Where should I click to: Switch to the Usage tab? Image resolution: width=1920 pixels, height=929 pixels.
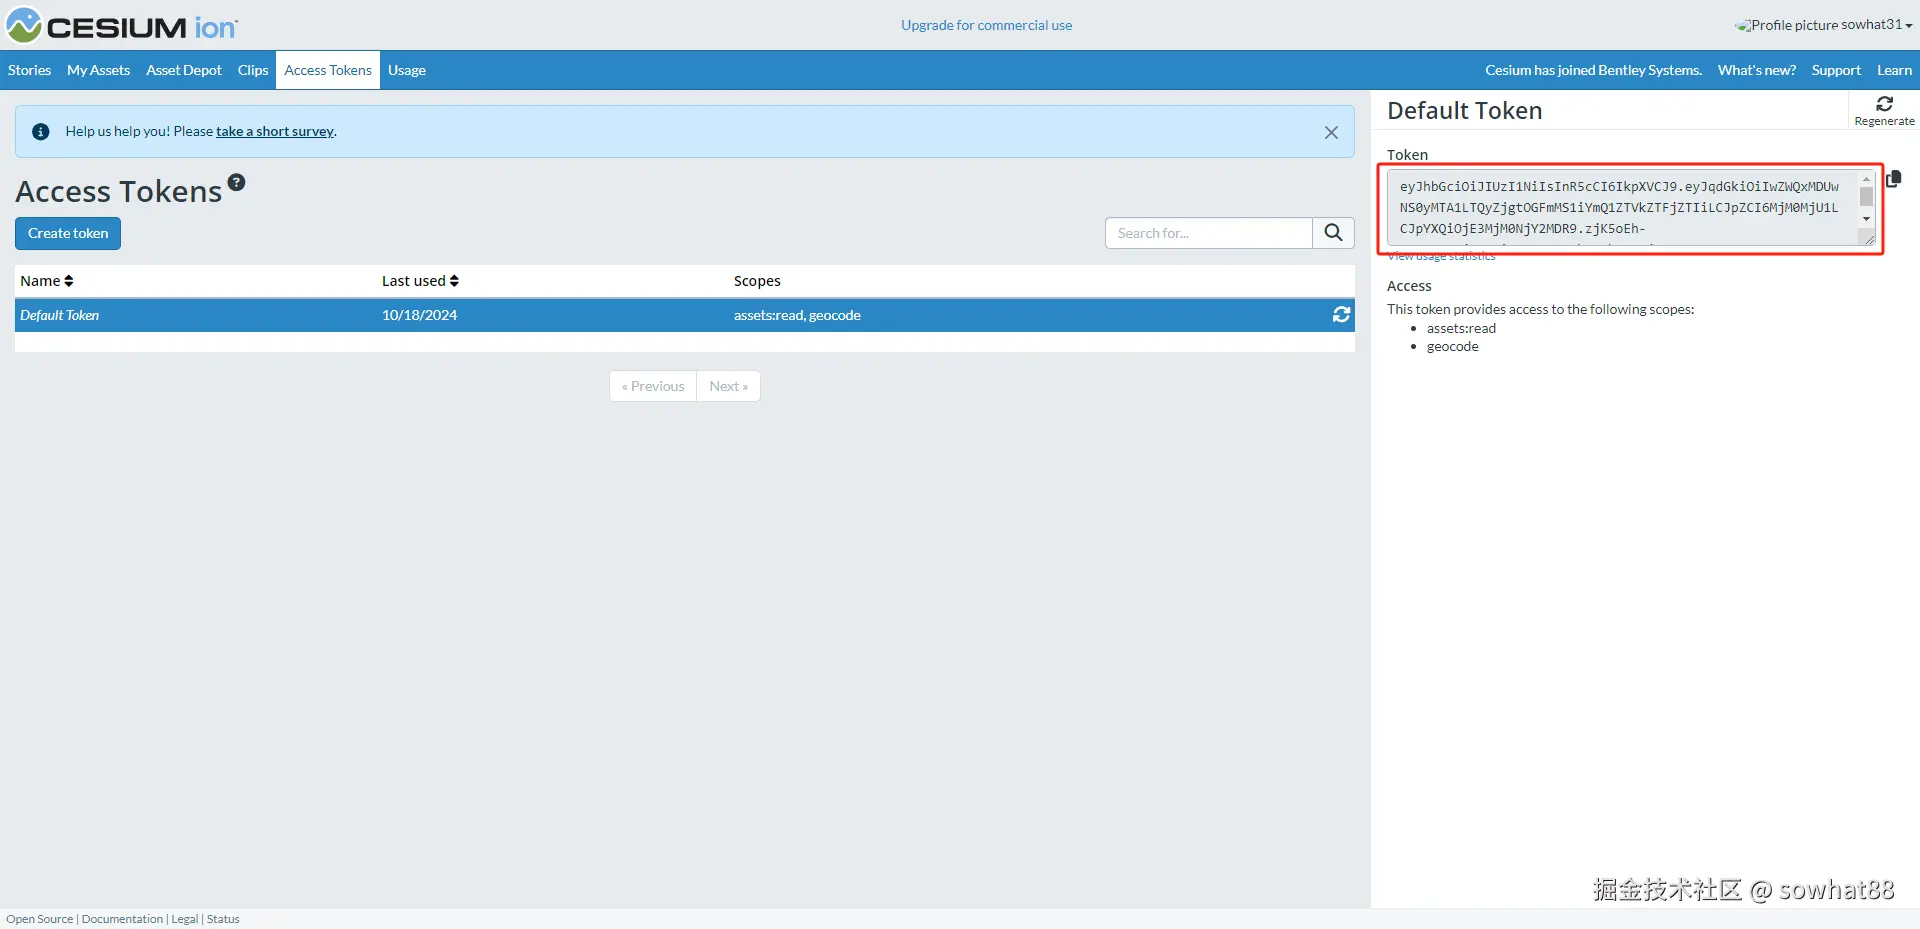tap(407, 70)
